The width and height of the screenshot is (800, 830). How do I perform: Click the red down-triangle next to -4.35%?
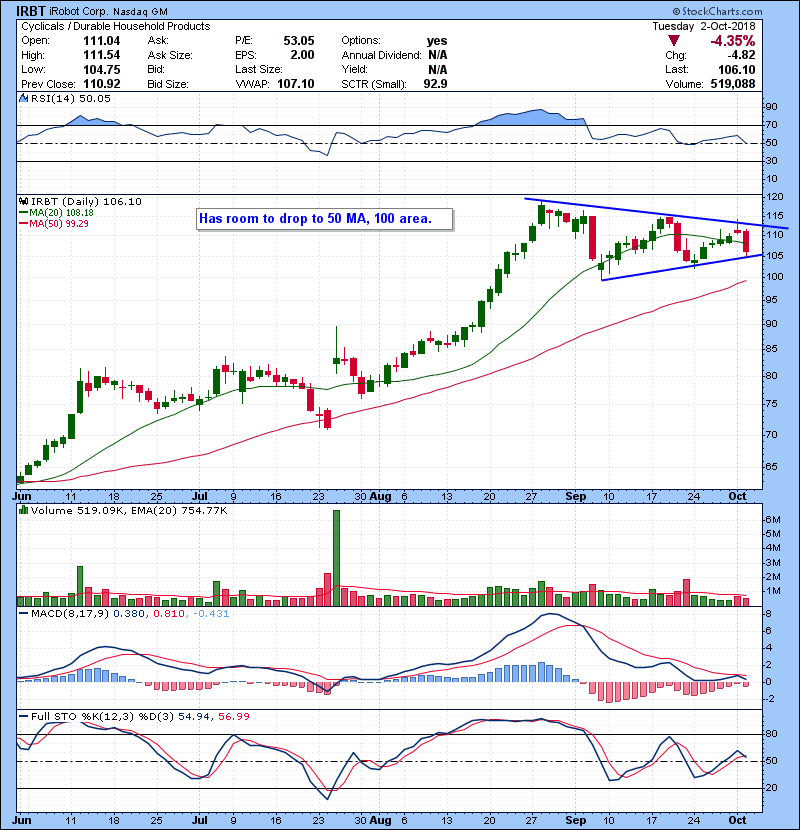coord(673,41)
